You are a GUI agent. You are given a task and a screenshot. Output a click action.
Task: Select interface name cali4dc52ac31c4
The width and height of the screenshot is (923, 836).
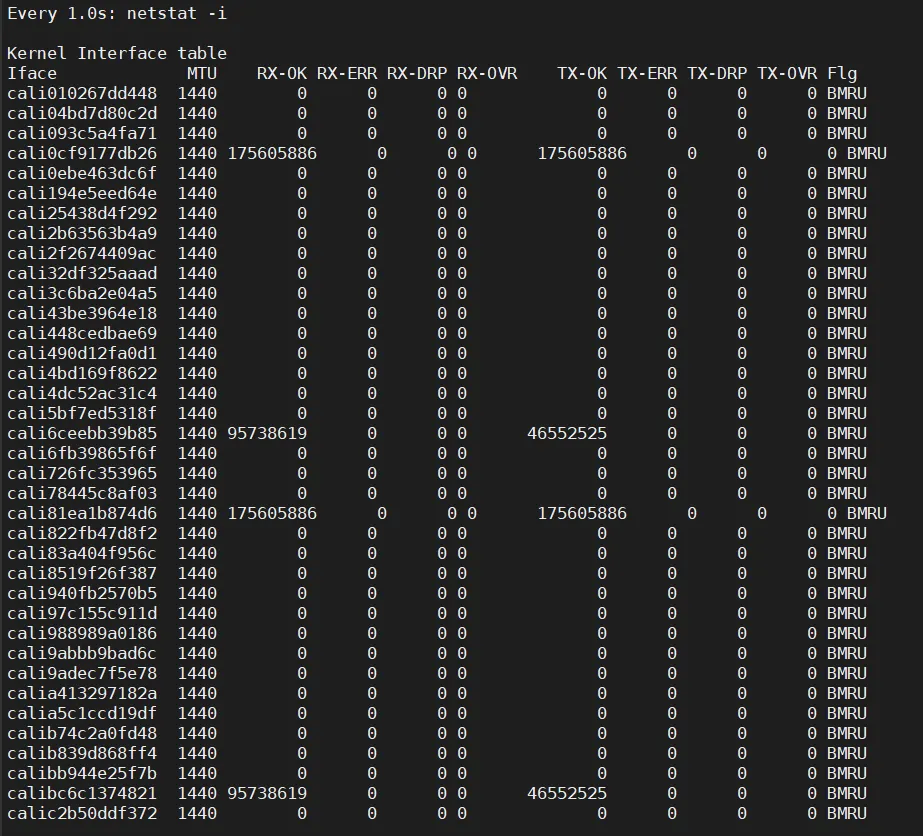(82, 394)
